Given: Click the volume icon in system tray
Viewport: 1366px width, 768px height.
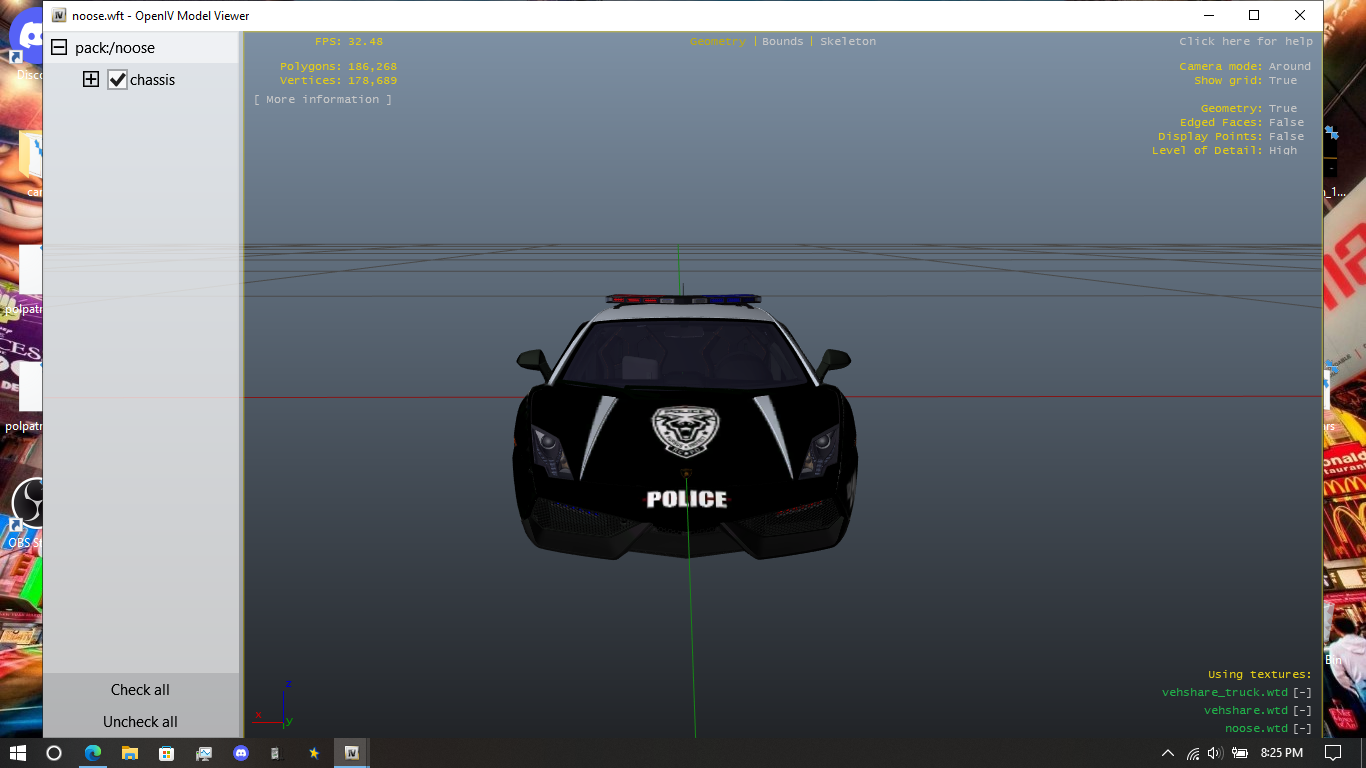Looking at the screenshot, I should coord(1215,753).
